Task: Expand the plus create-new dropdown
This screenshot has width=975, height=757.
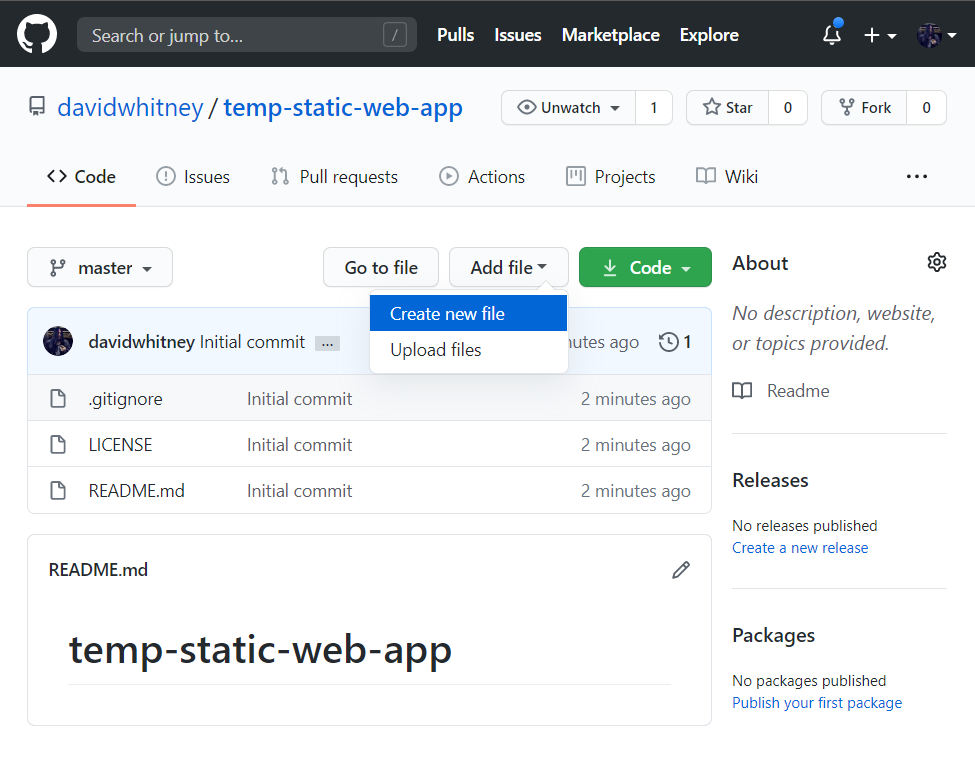Action: 880,35
